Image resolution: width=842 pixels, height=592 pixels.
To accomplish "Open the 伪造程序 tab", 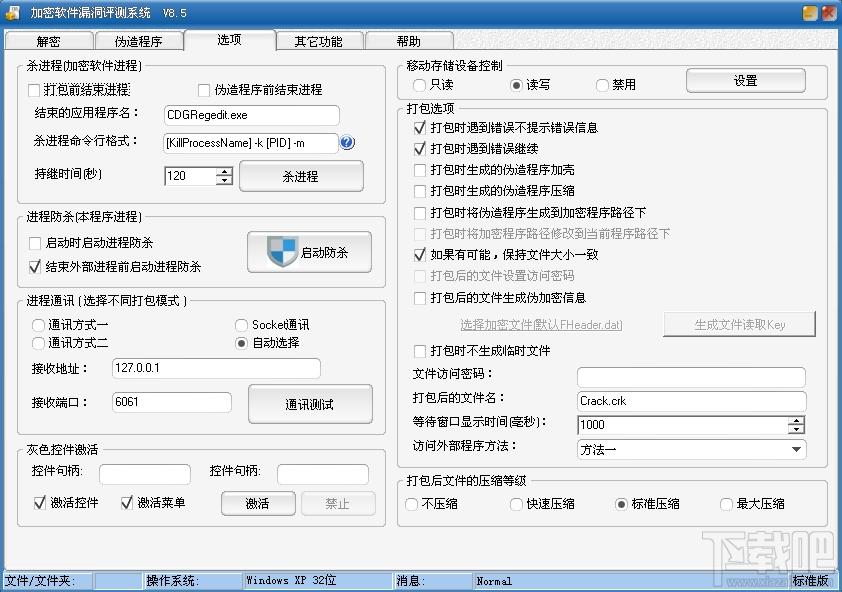I will pyautogui.click(x=138, y=41).
